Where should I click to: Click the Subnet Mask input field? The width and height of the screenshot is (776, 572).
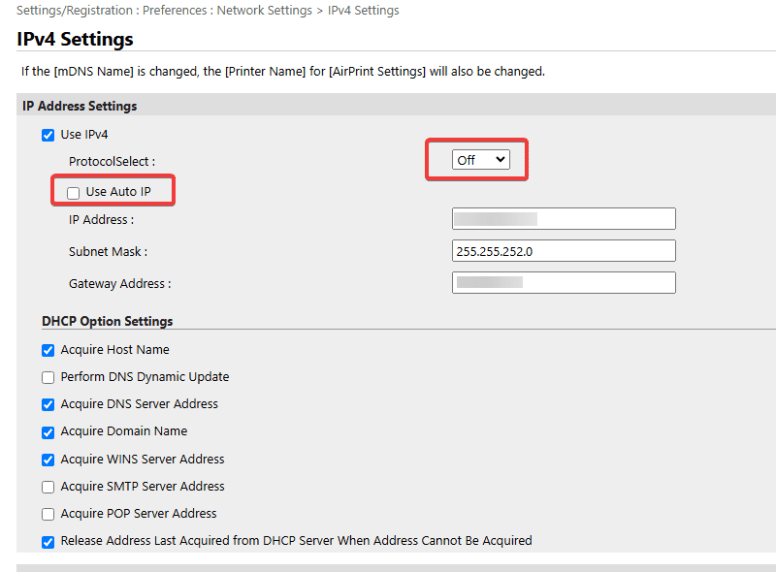[x=564, y=251]
